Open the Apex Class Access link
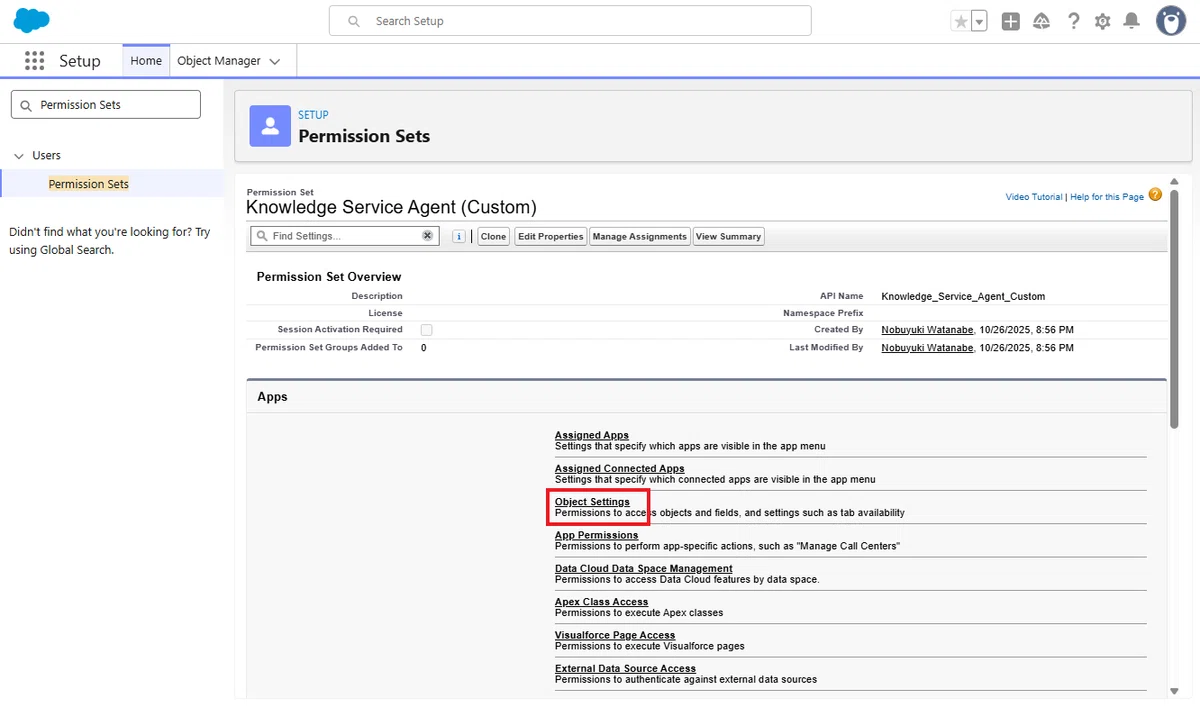The width and height of the screenshot is (1200, 706). click(602, 602)
